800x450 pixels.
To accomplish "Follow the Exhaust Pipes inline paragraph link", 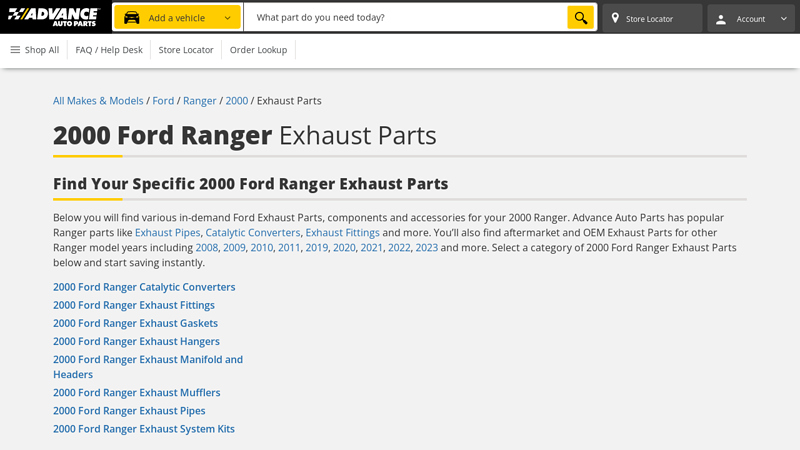I will pyautogui.click(x=167, y=233).
